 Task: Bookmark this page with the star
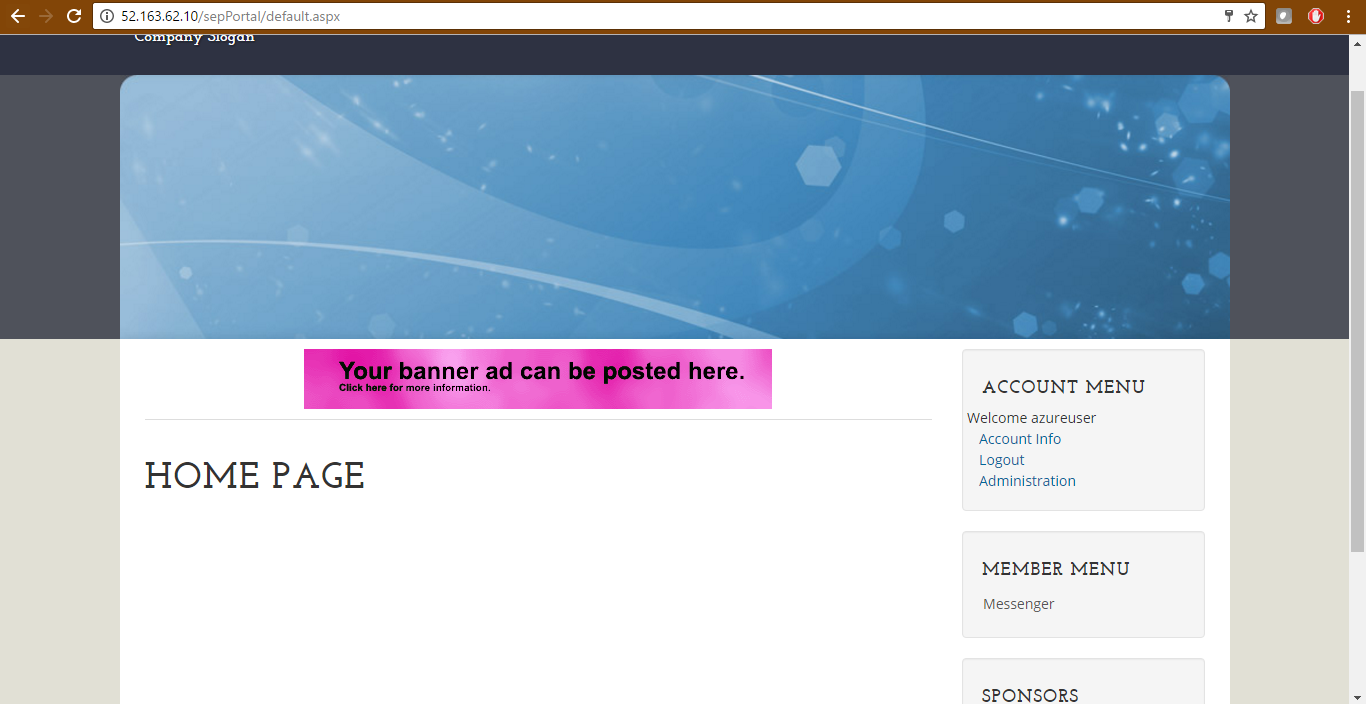tap(1251, 16)
